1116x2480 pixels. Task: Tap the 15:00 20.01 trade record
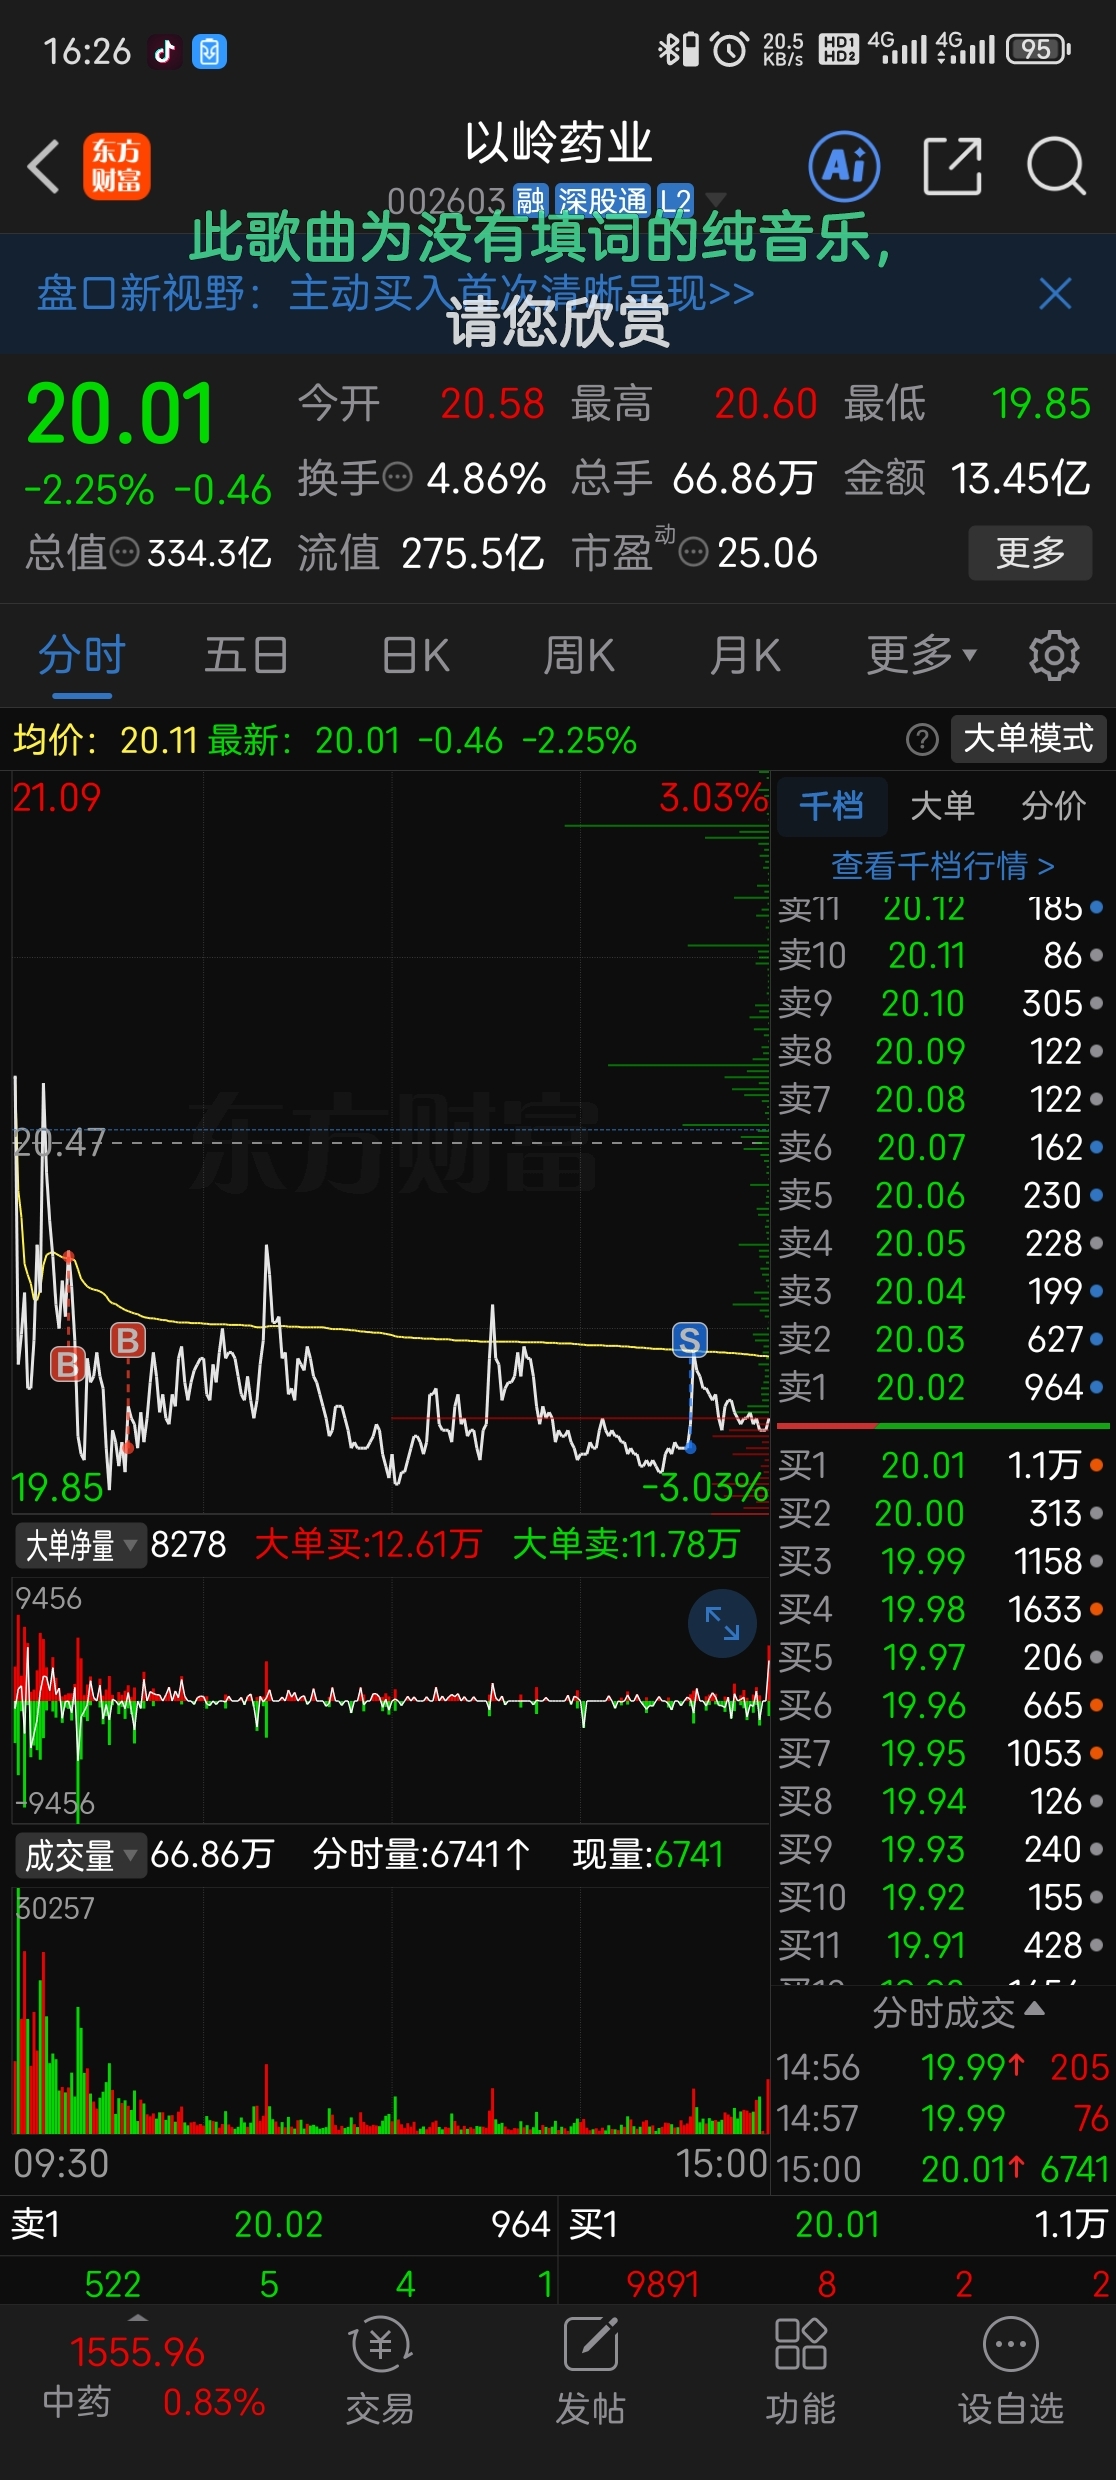pyautogui.click(x=943, y=2169)
